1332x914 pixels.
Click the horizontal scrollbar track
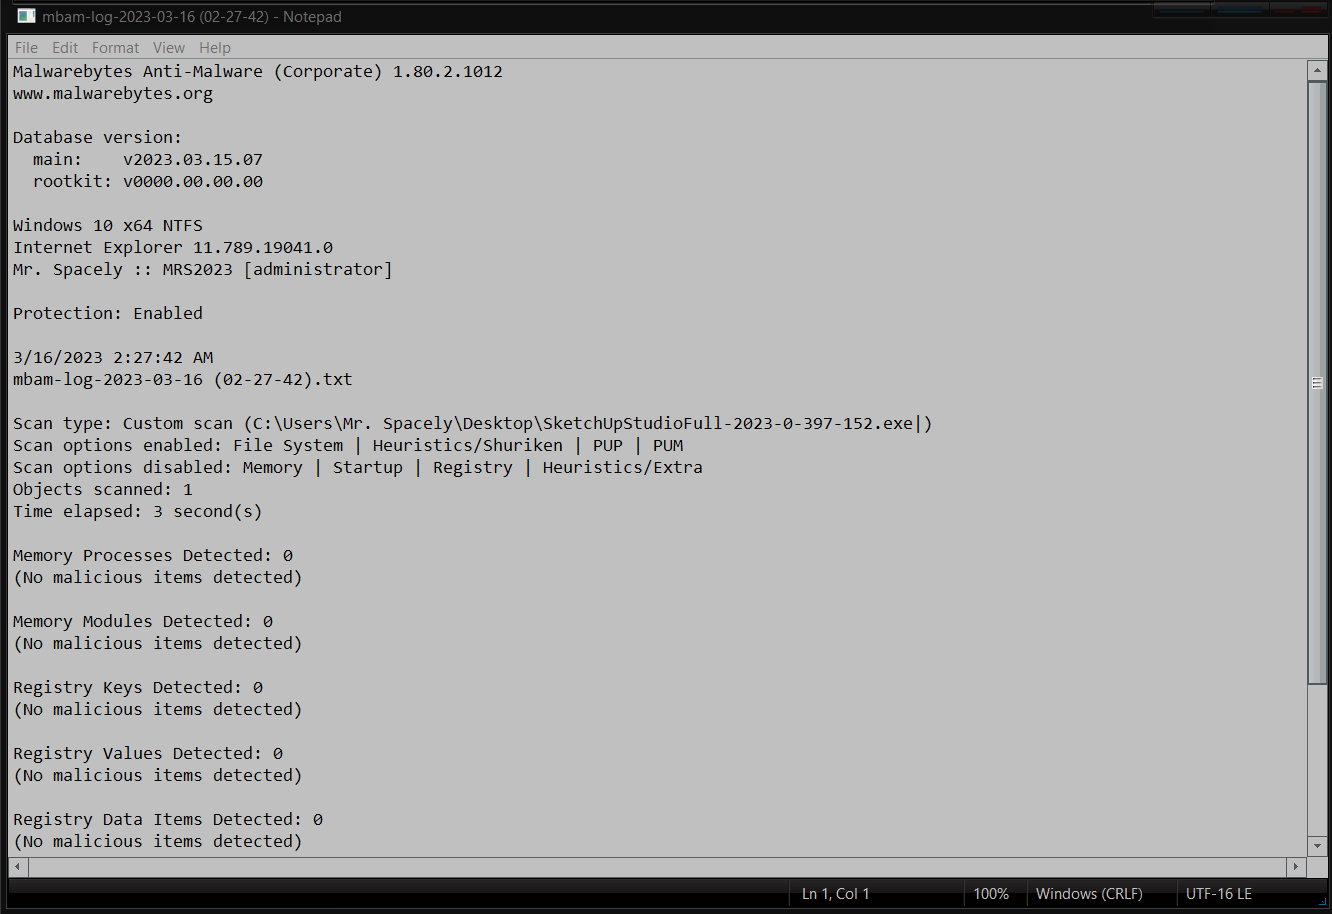[x=657, y=866]
